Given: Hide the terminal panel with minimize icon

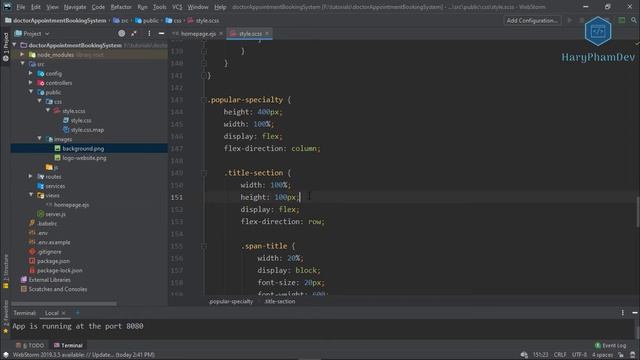Looking at the screenshot, I should tap(635, 313).
